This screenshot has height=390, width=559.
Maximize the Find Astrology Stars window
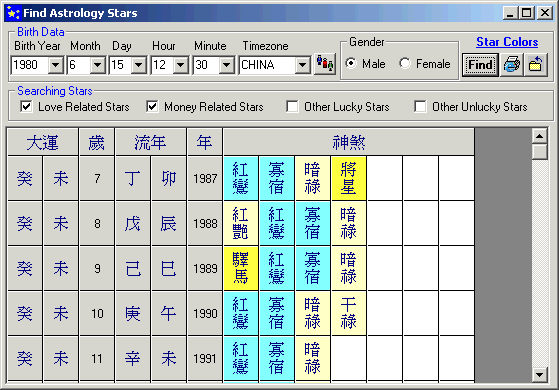tap(527, 13)
